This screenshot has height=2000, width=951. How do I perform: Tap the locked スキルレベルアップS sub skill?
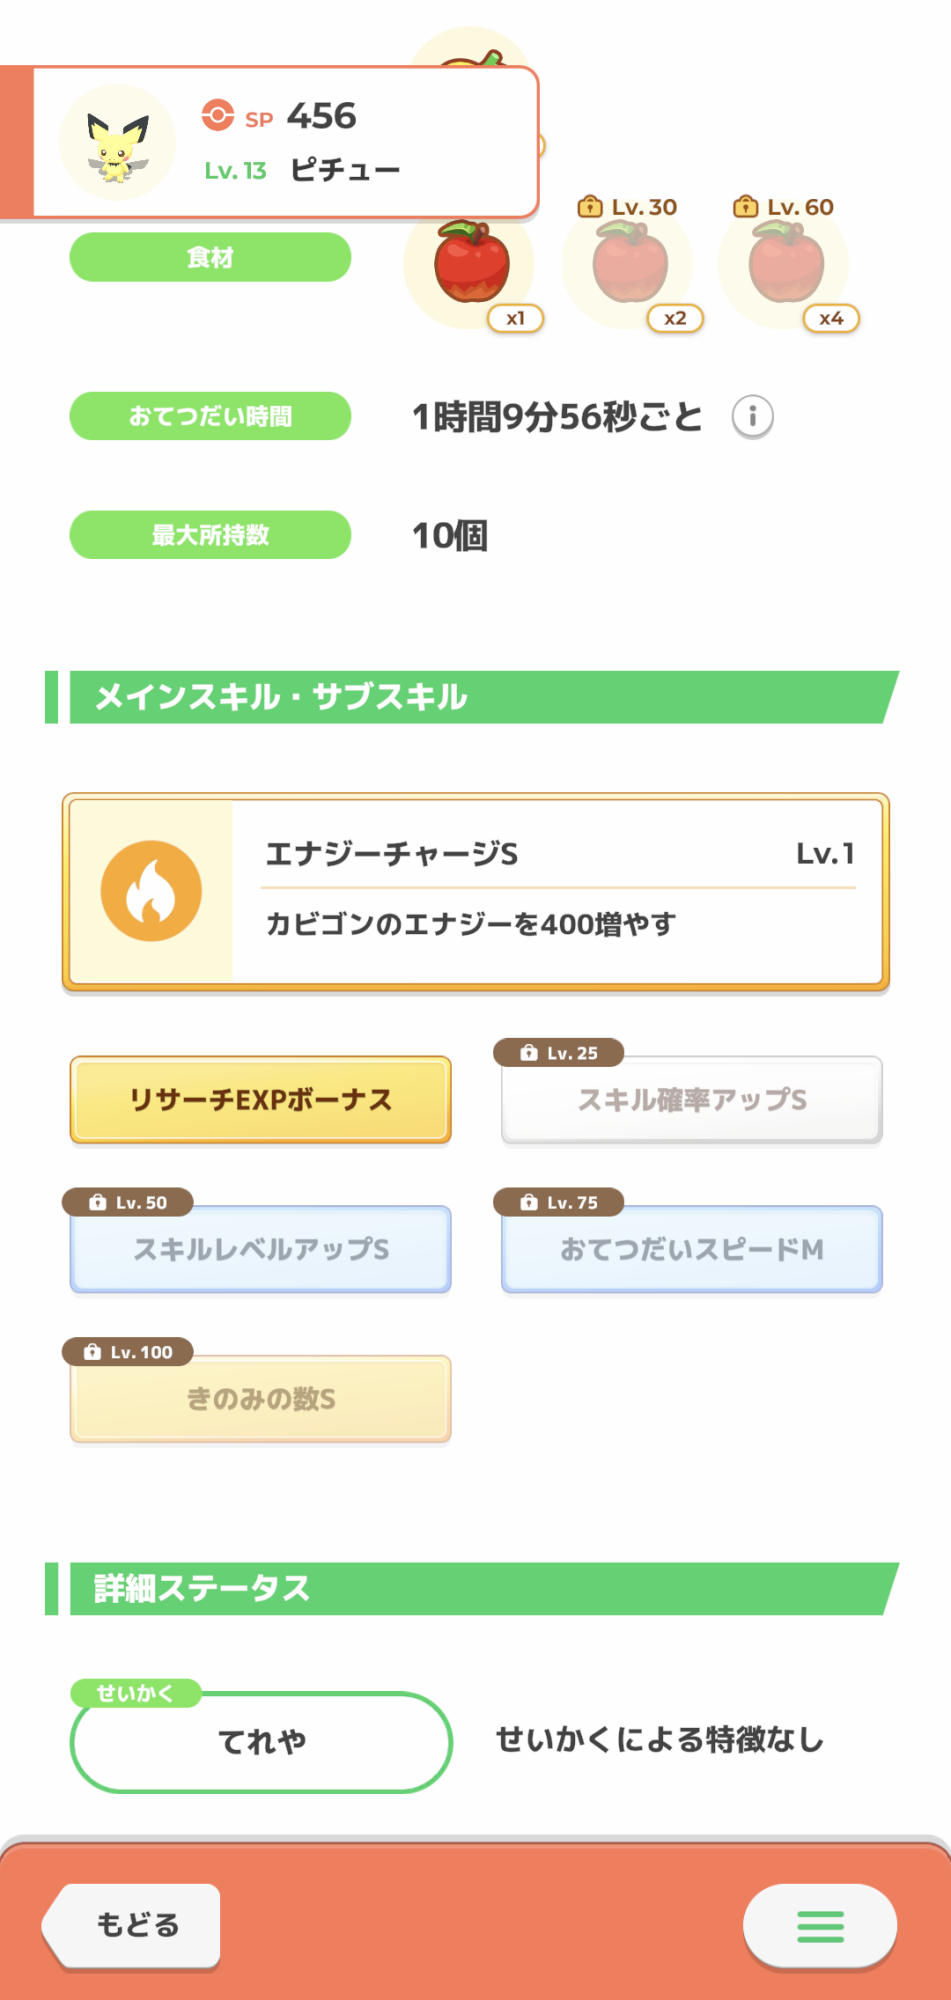[261, 1249]
